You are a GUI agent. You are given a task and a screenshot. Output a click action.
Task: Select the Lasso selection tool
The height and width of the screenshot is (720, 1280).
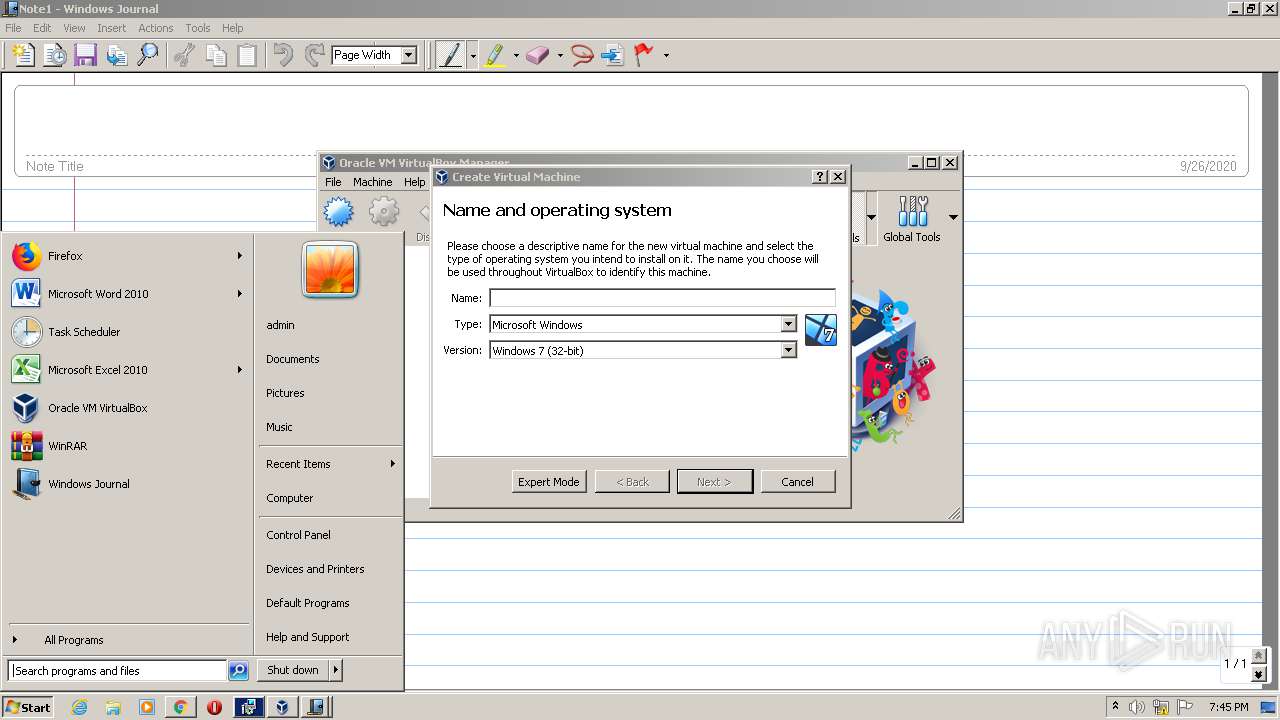(582, 55)
